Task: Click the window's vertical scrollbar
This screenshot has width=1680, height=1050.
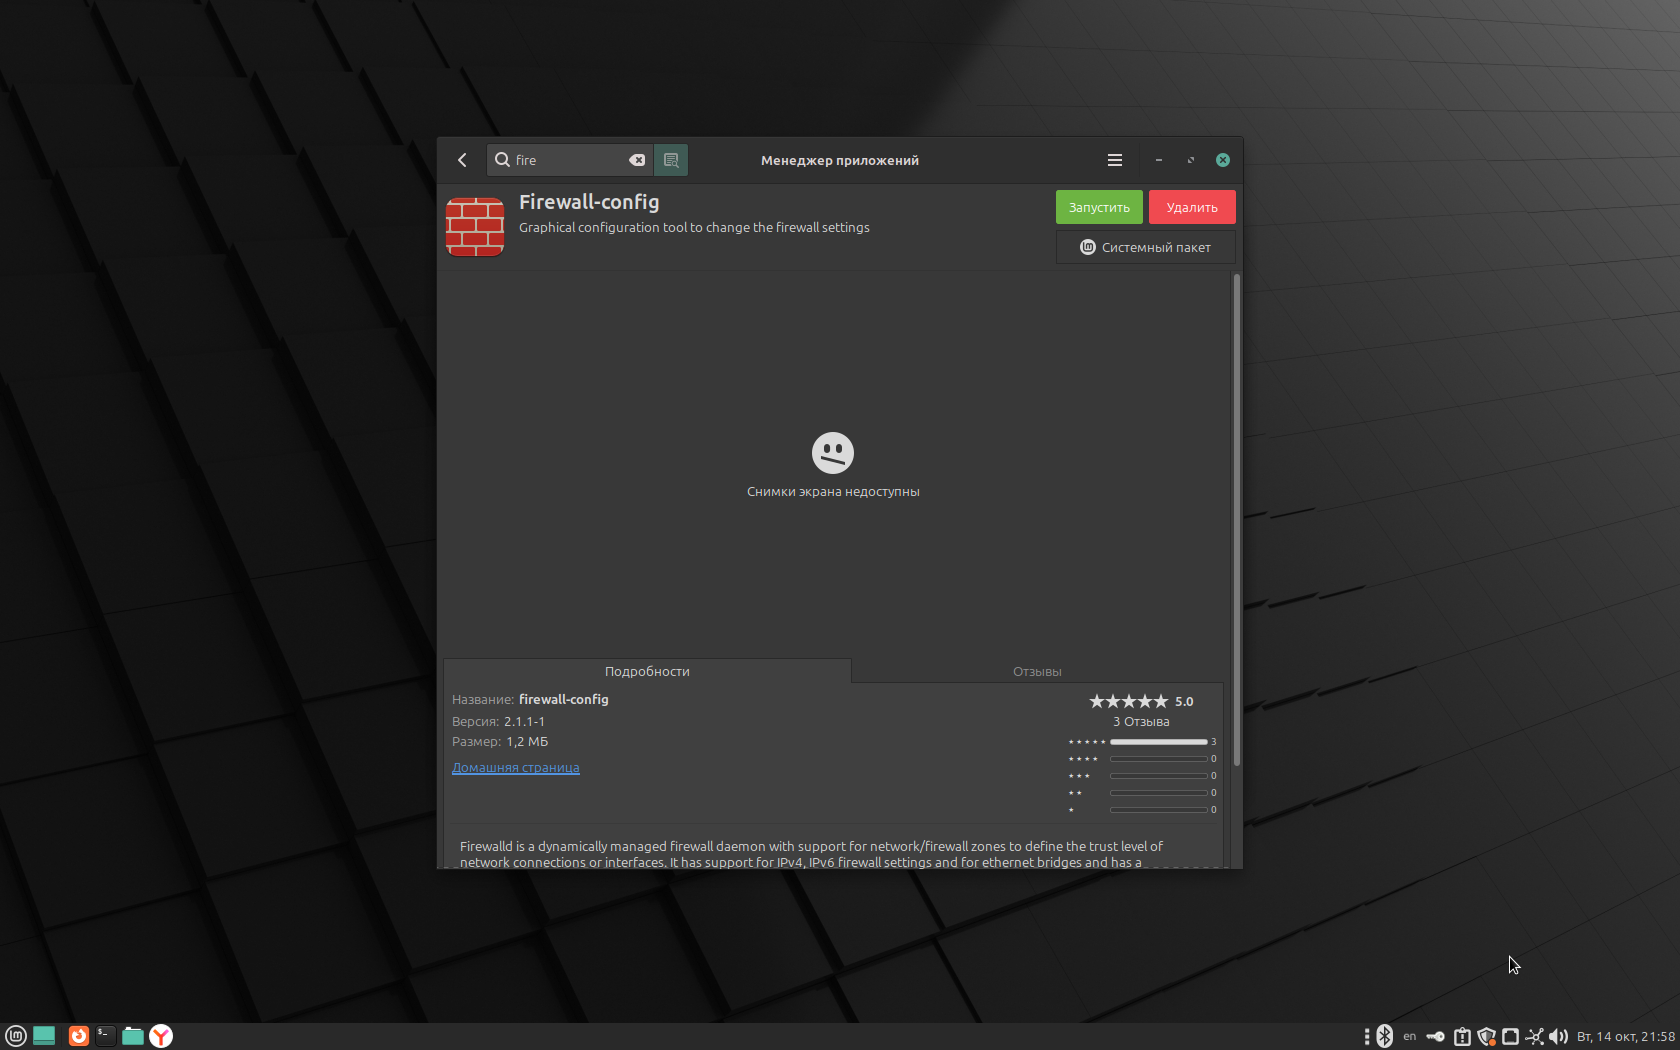Action: point(1236,520)
